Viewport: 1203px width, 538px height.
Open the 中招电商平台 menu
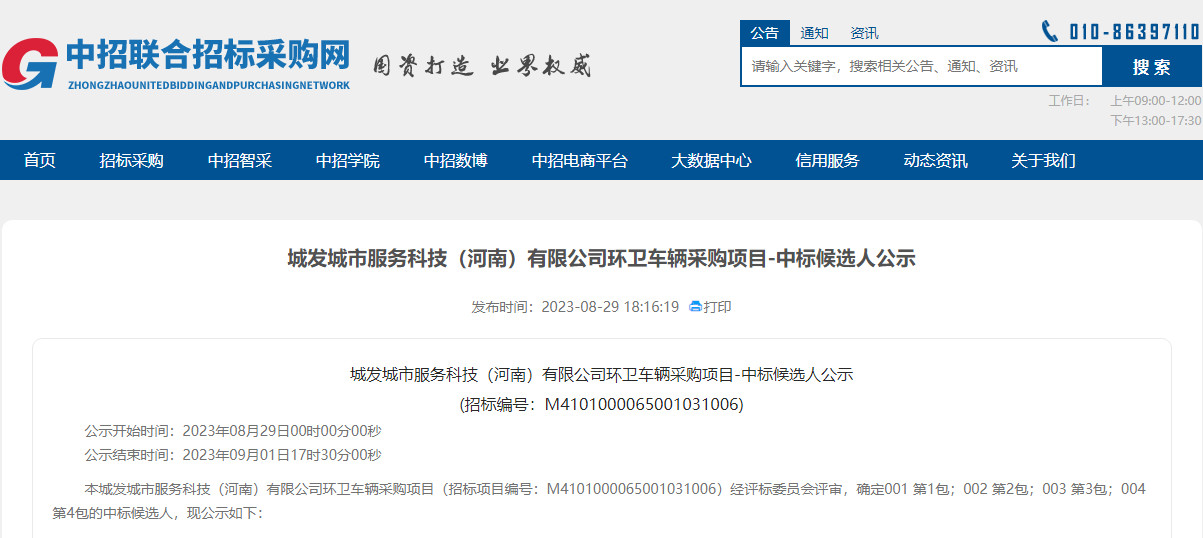(580, 160)
